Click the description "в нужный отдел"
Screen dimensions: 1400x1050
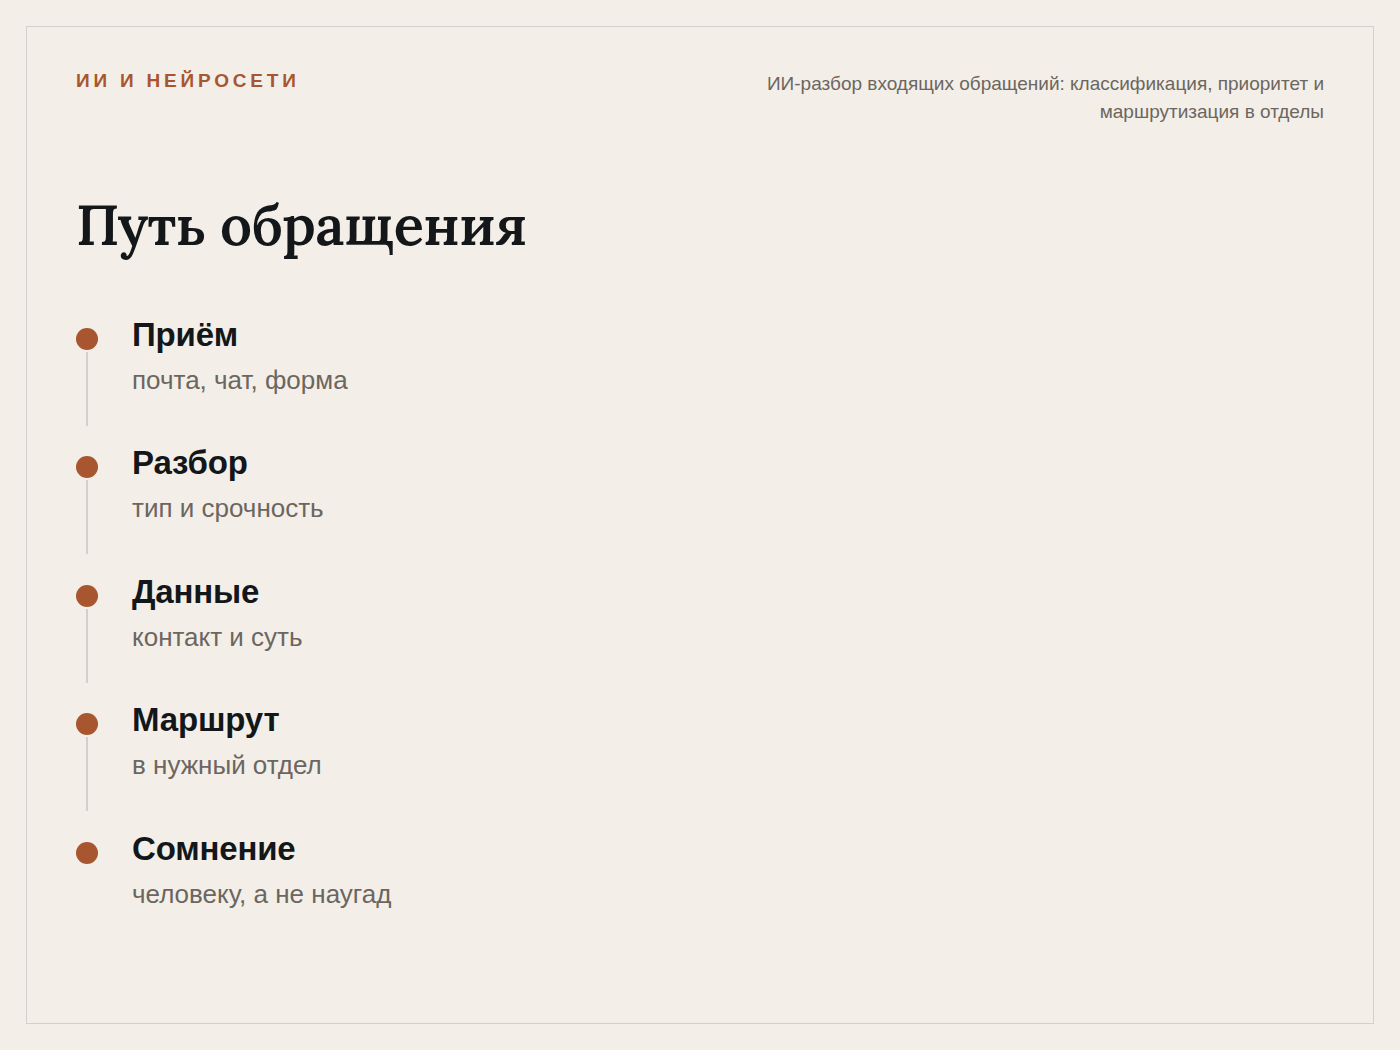tap(227, 766)
